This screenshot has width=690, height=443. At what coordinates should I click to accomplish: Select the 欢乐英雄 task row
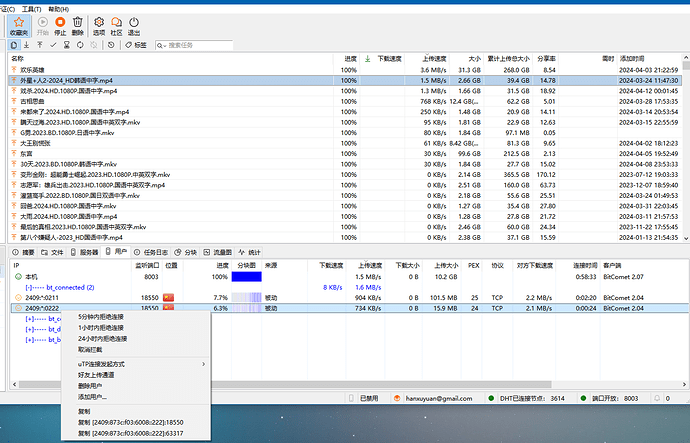(x=345, y=70)
